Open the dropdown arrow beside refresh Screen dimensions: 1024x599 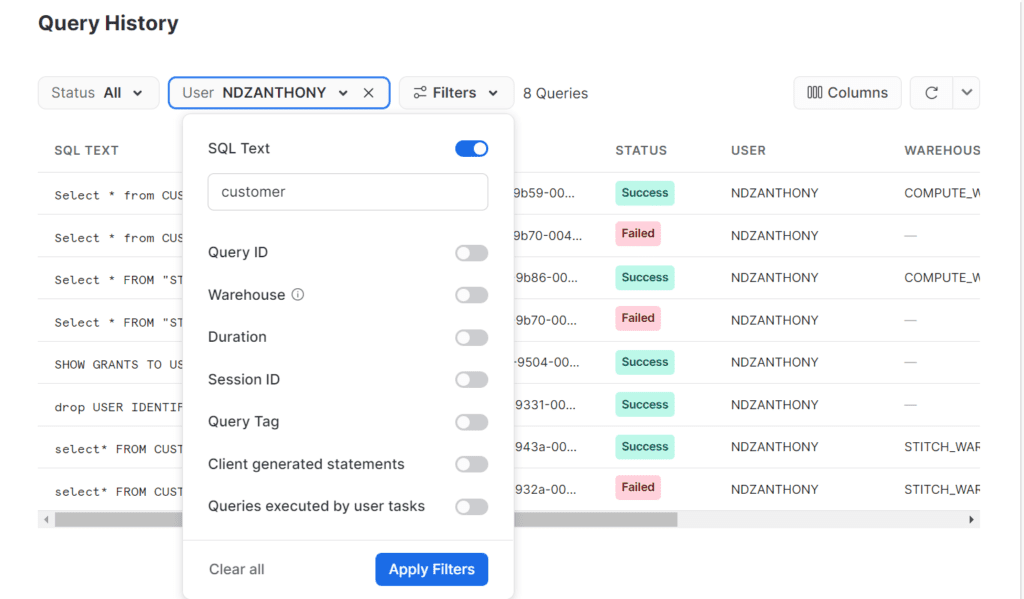(966, 93)
